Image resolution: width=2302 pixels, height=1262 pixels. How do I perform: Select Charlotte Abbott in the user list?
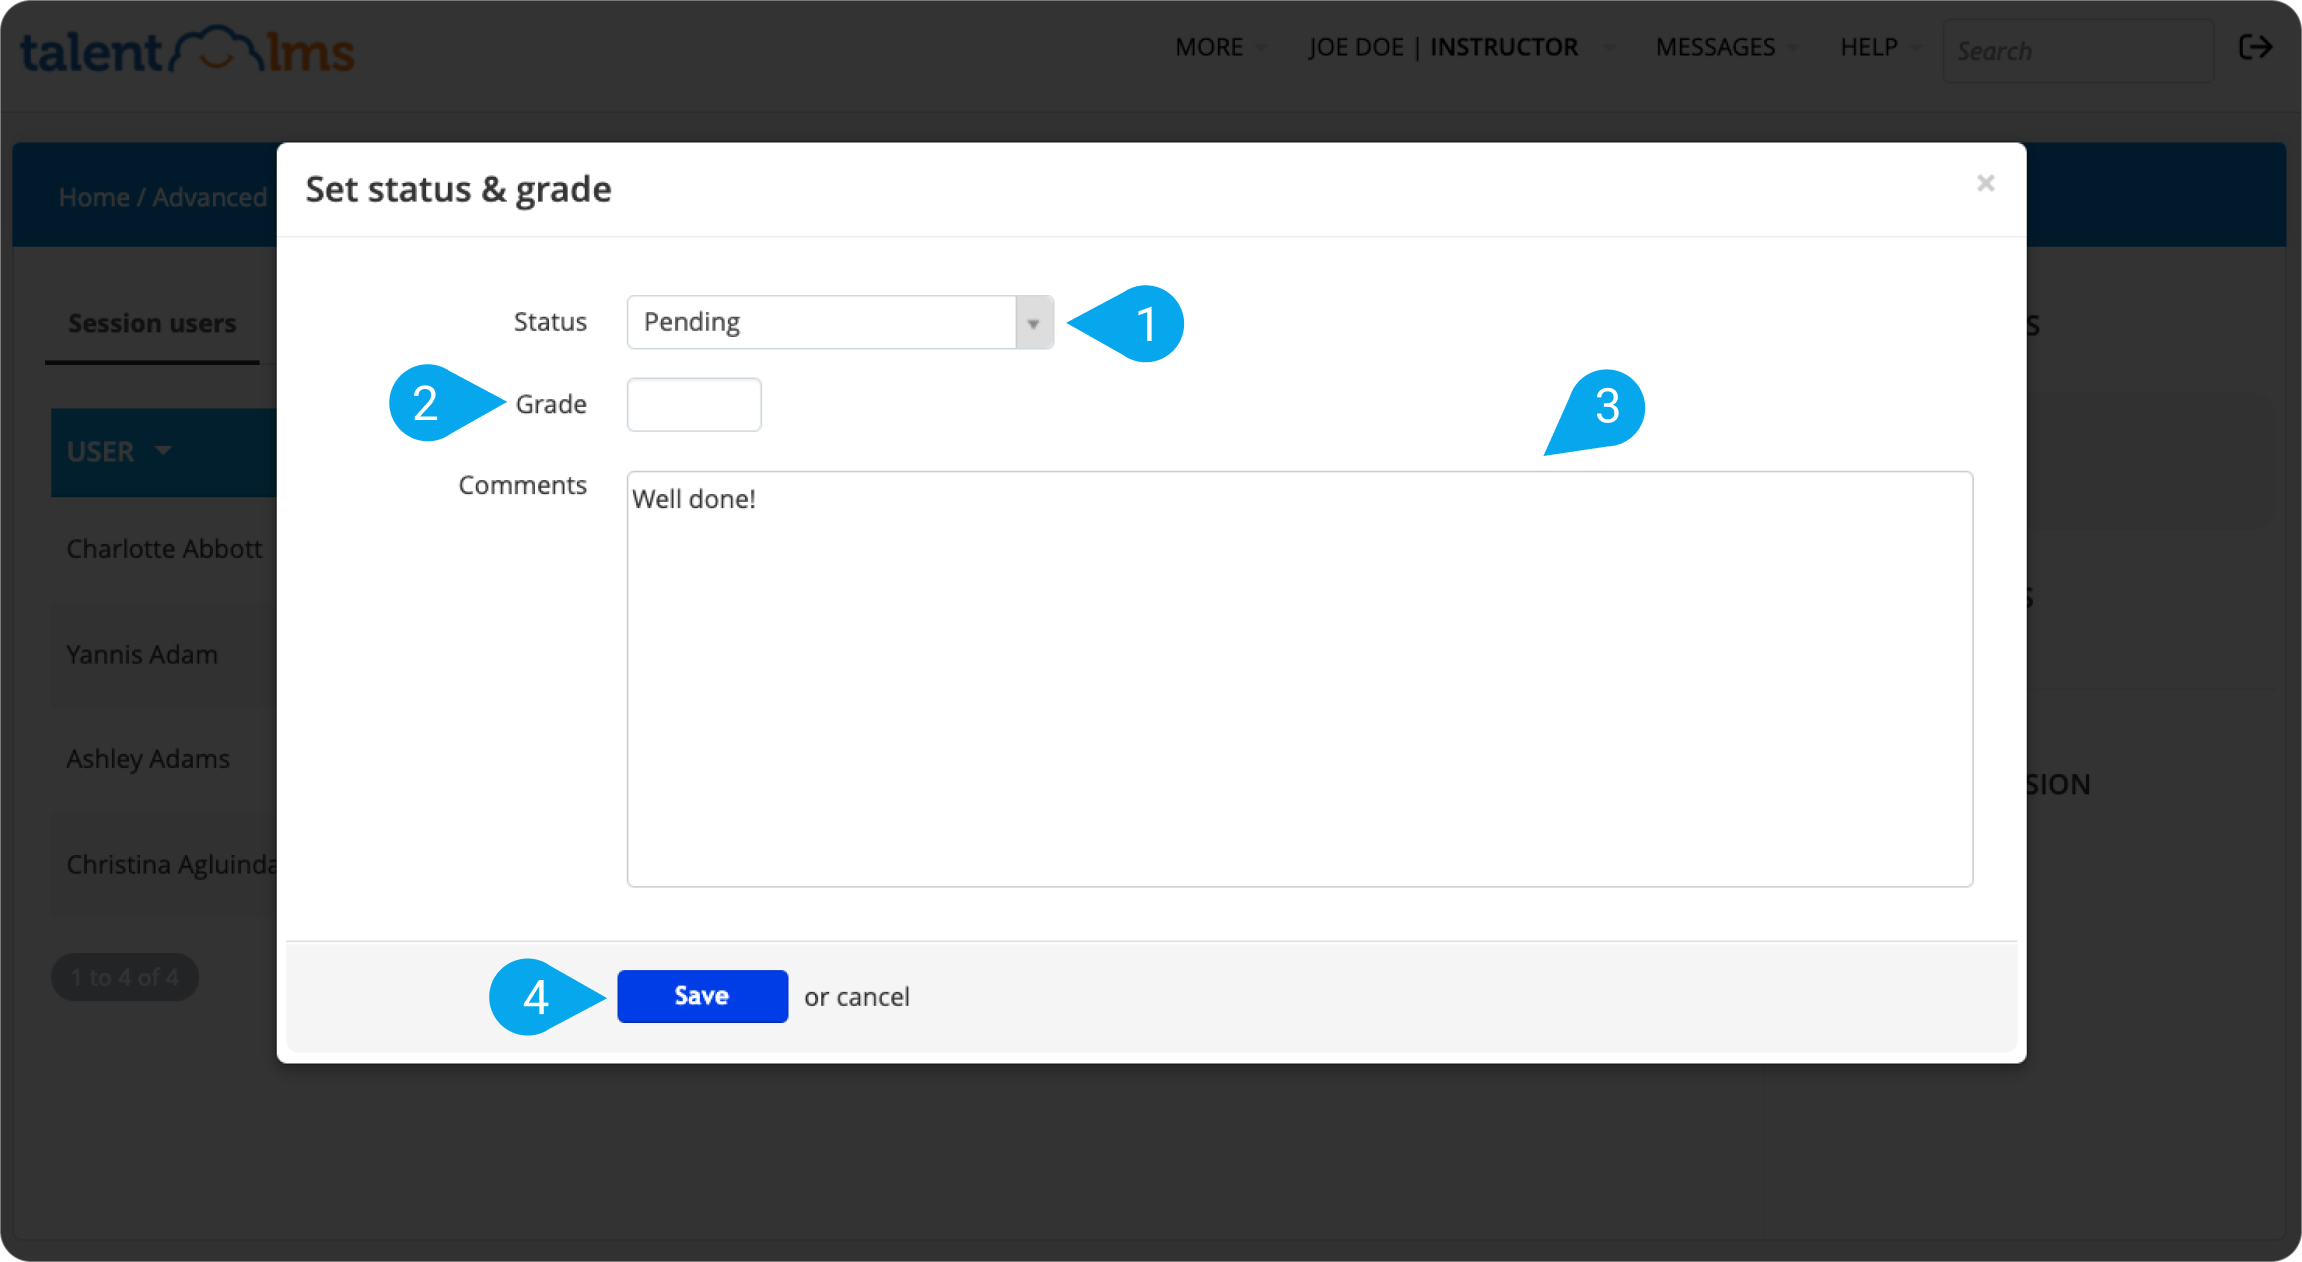(x=164, y=548)
